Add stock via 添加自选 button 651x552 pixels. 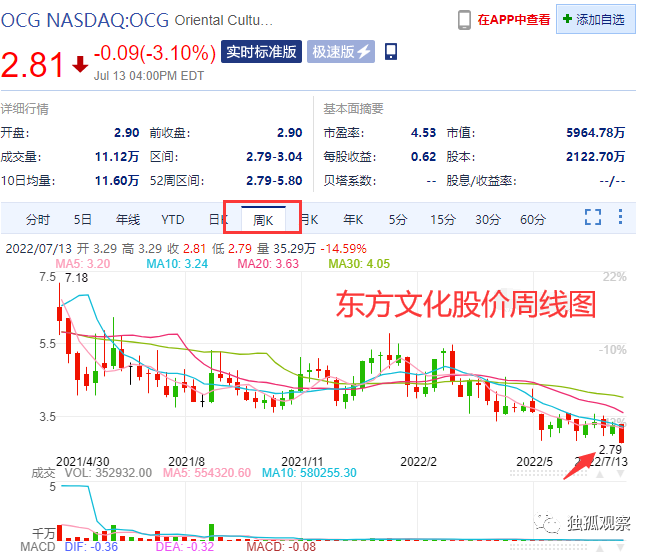[595, 20]
